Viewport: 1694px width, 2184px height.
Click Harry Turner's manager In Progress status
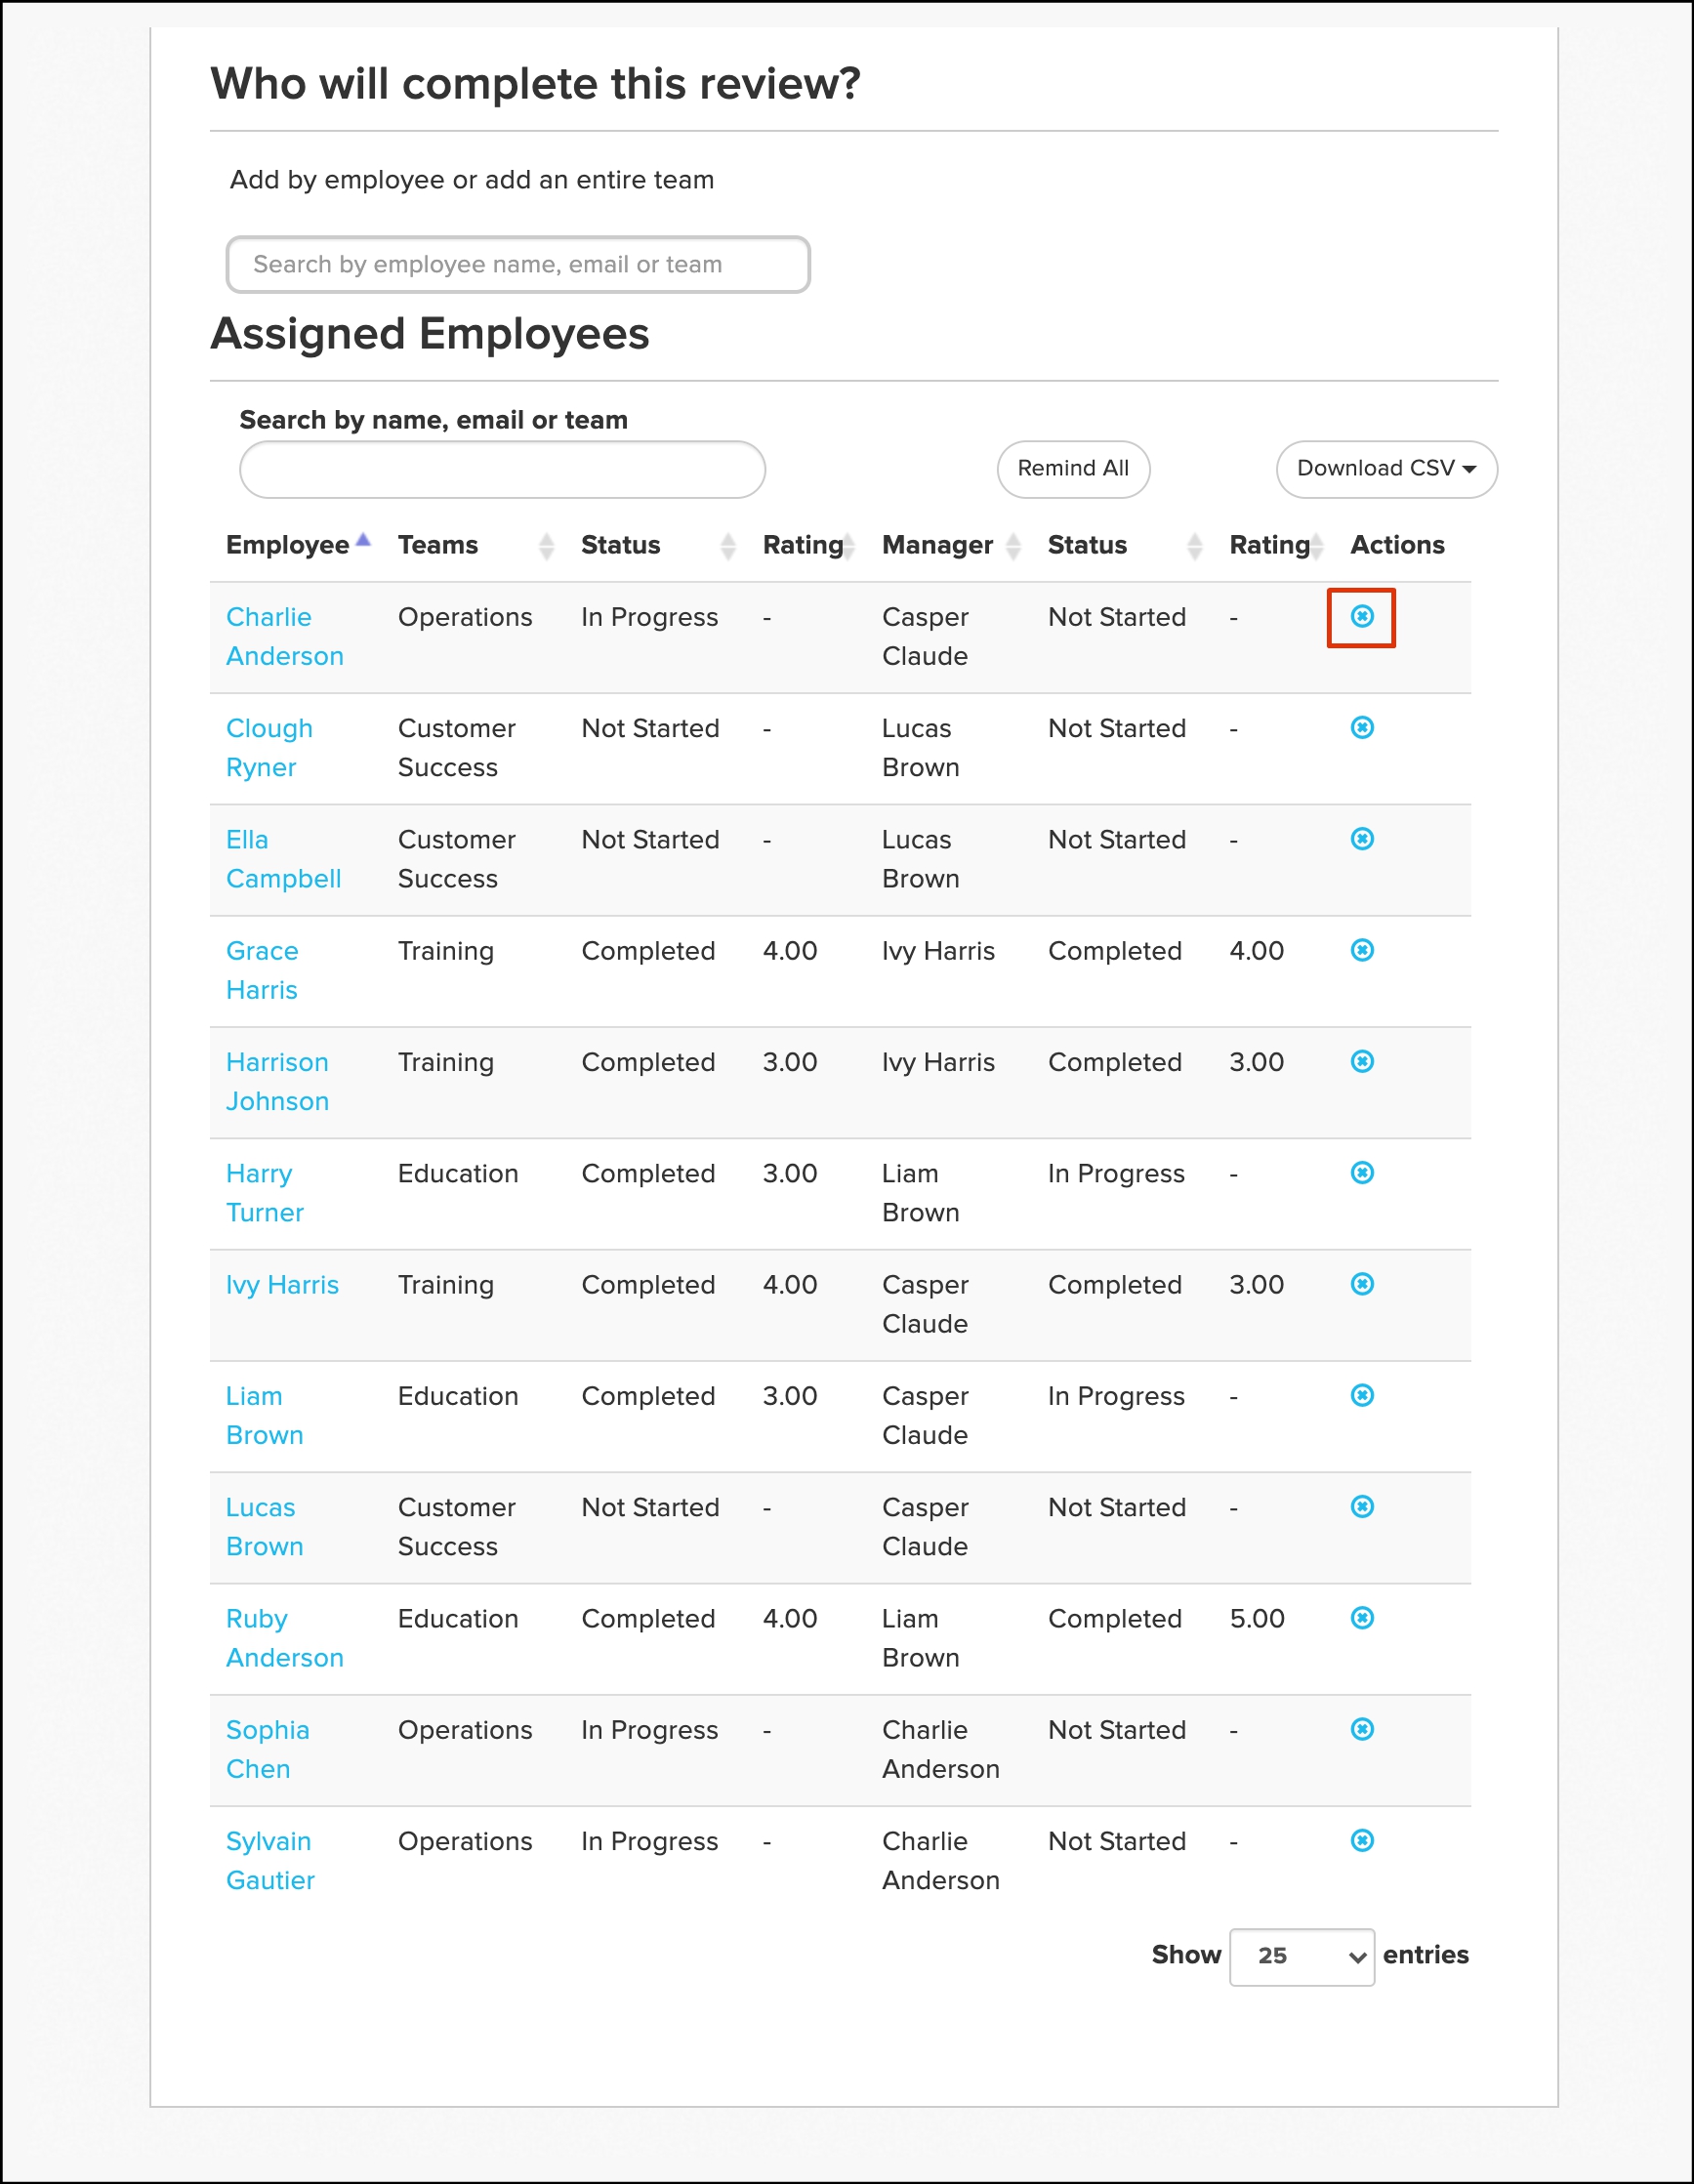(x=1116, y=1173)
